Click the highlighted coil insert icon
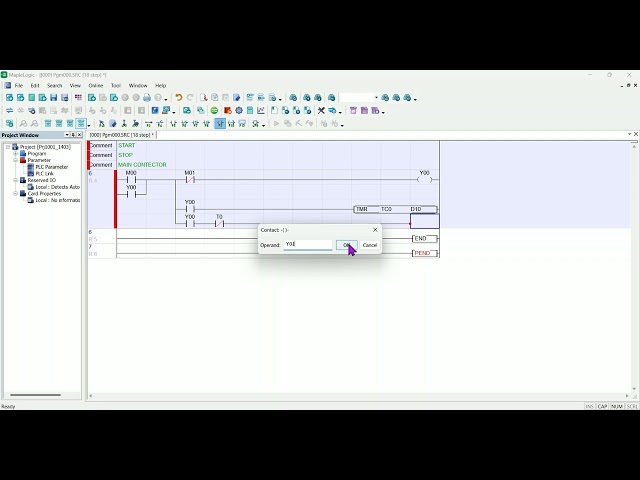This screenshot has width=640, height=480. (x=220, y=124)
